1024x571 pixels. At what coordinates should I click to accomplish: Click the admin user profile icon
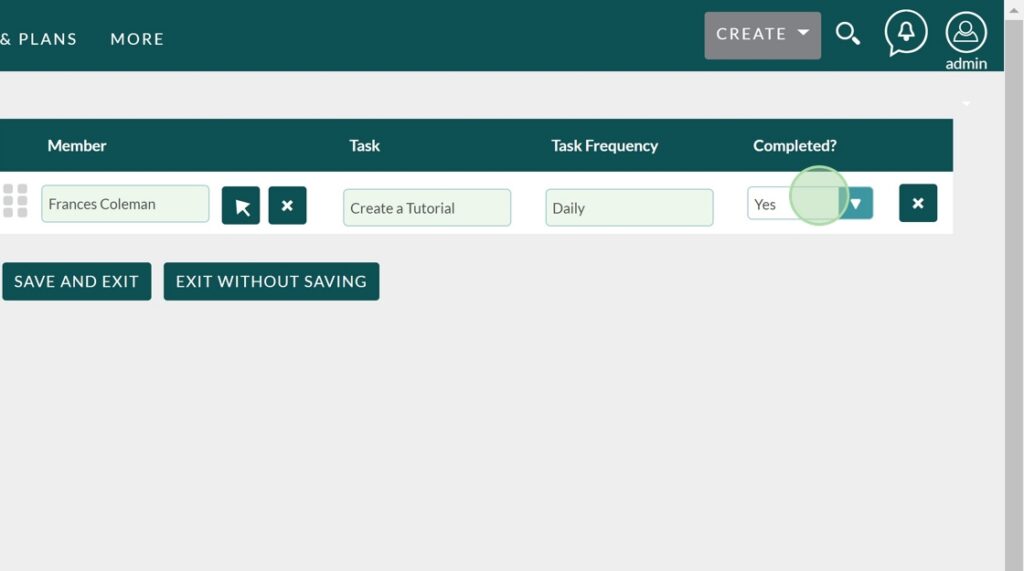tap(965, 34)
